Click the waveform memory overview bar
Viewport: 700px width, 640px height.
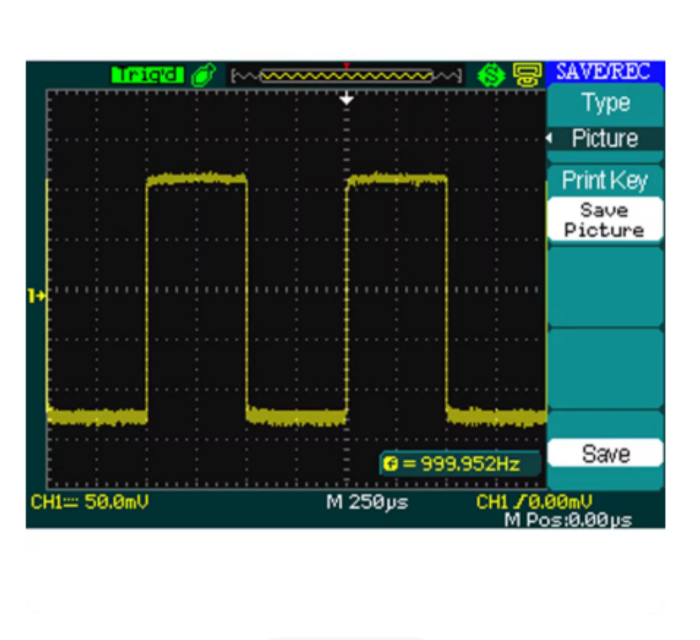346,76
